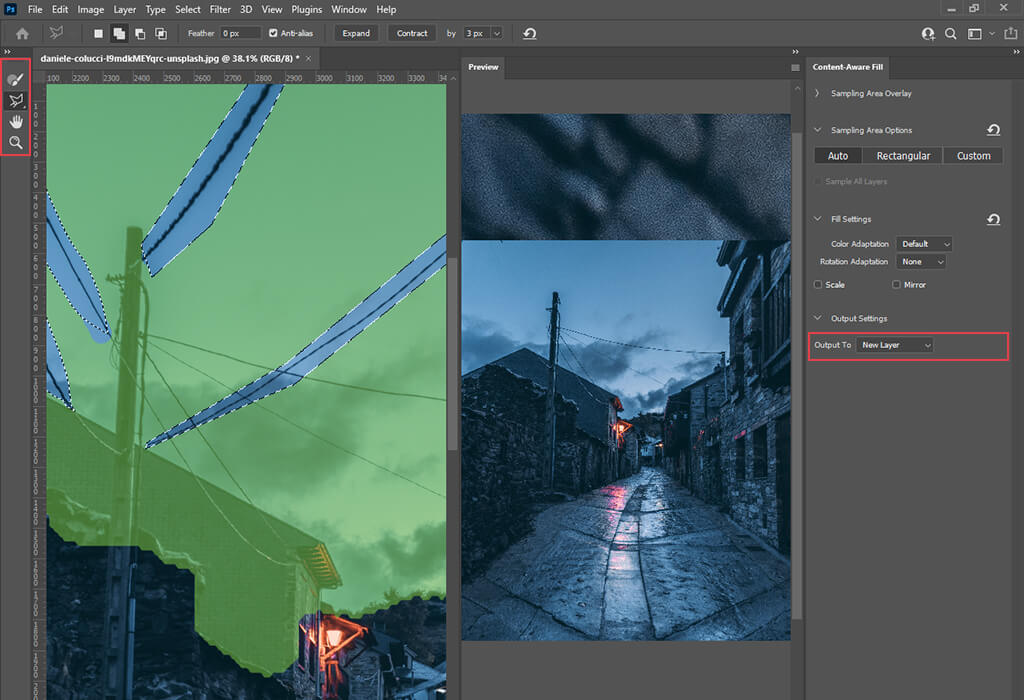The image size is (1024, 700).
Task: Collapse the Fill Settings section
Action: [817, 219]
